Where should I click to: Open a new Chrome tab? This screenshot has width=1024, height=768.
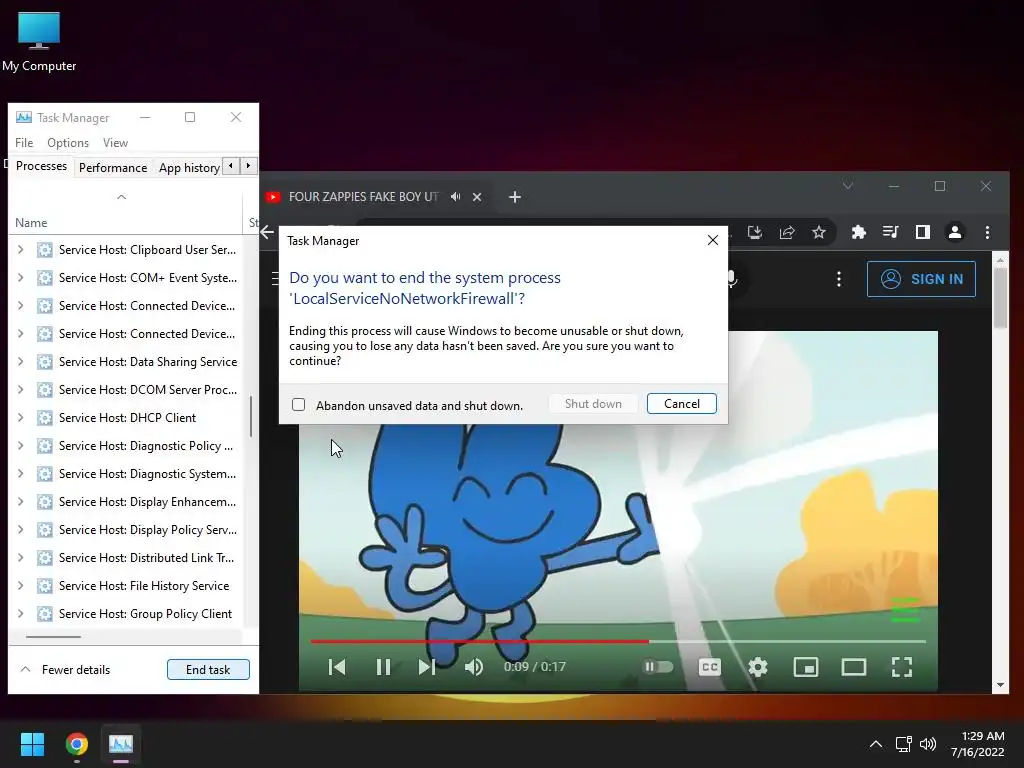click(x=515, y=197)
